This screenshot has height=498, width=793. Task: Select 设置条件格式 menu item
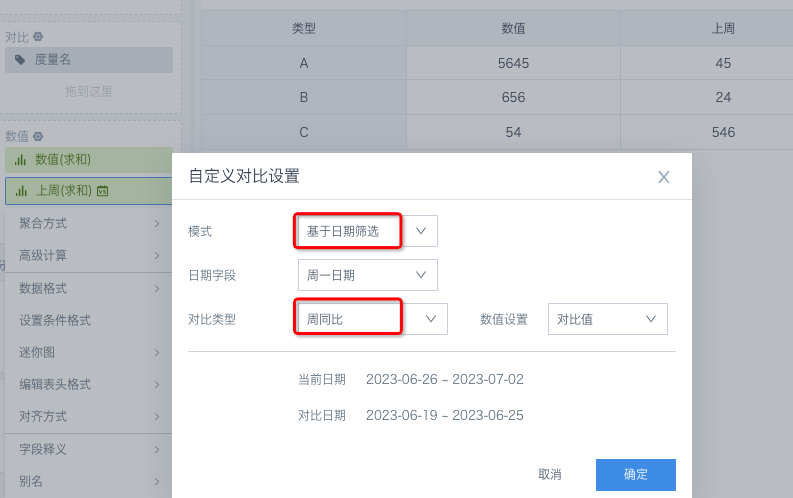click(89, 321)
